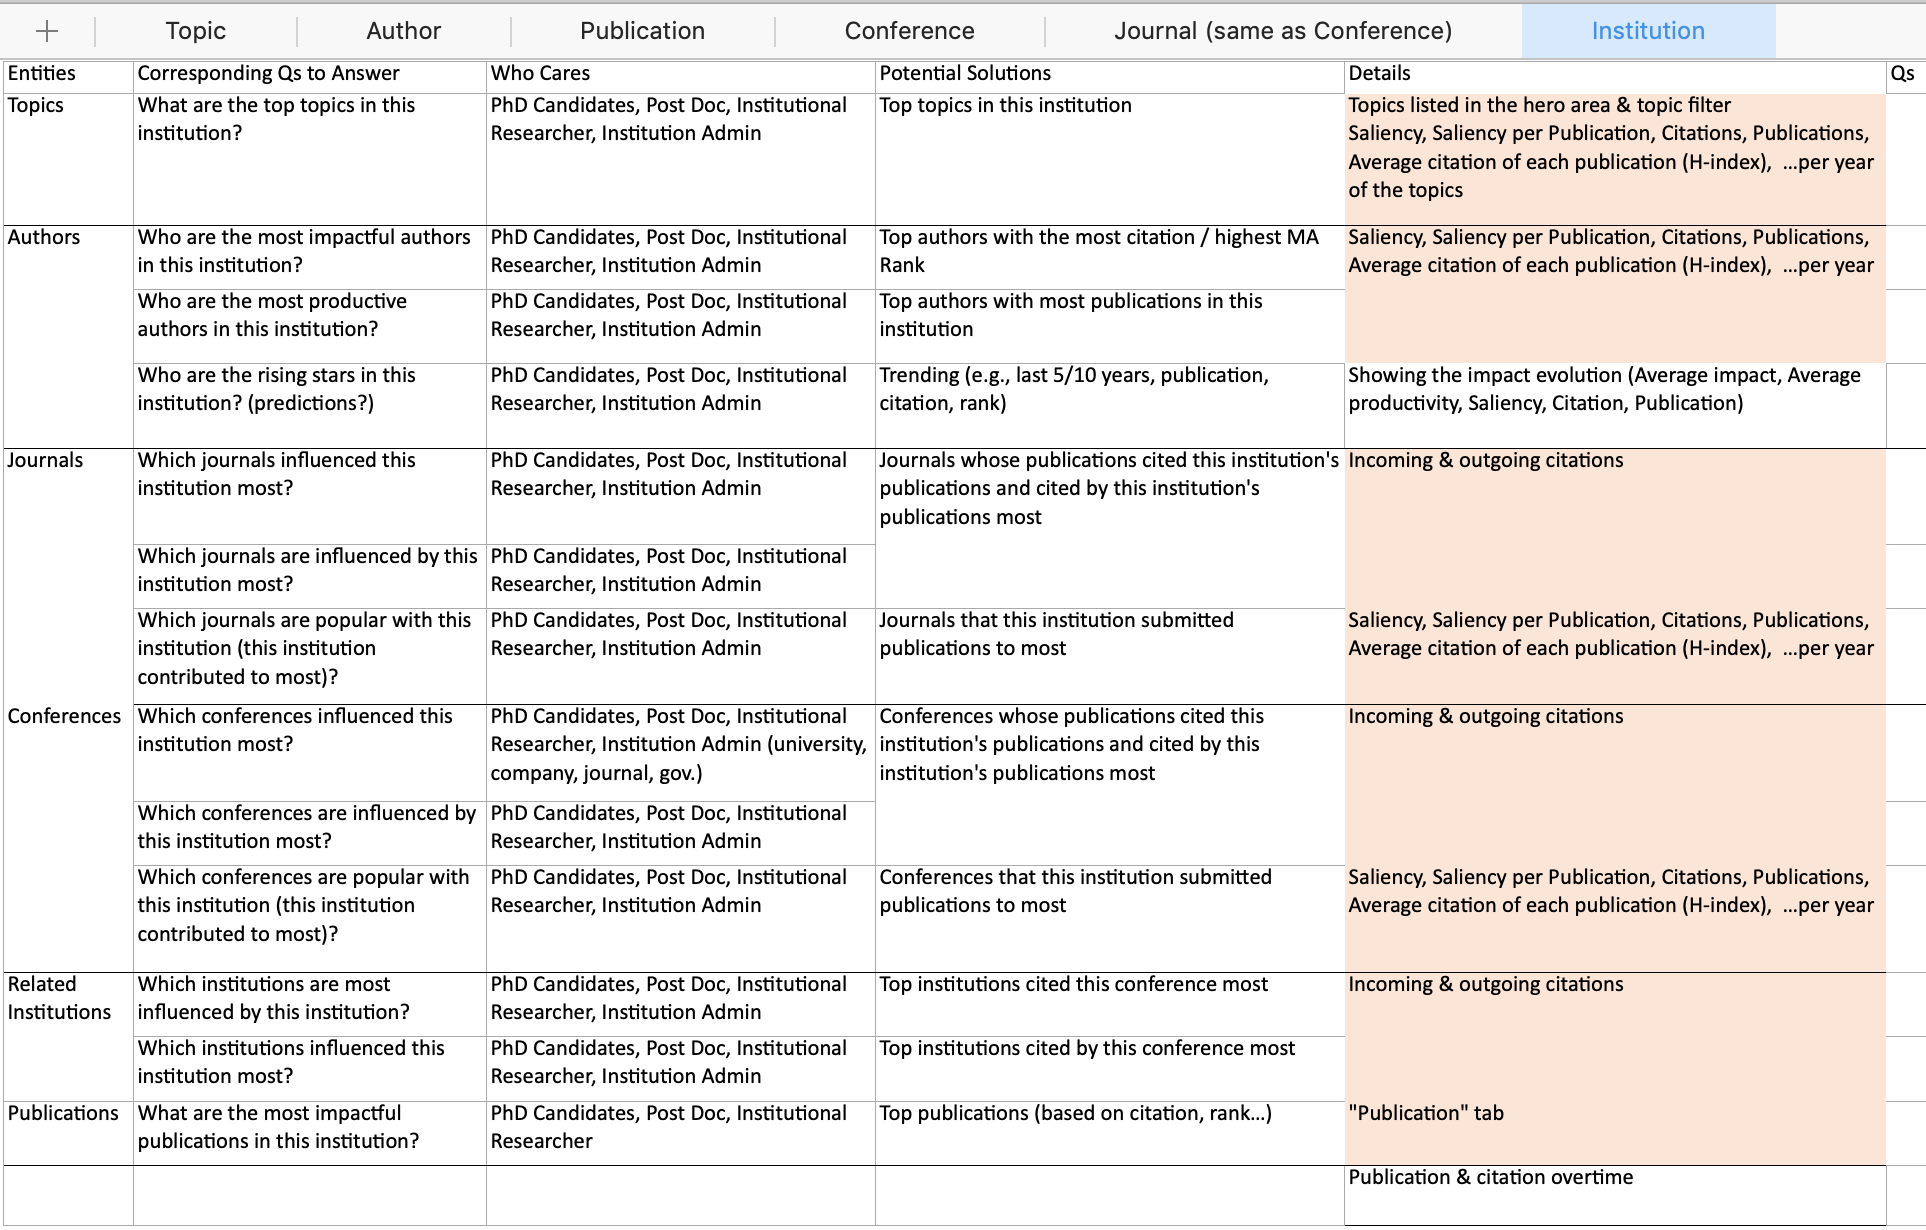This screenshot has width=1926, height=1230.
Task: Select 'Which journals are popular with this institution' cell
Action: click(310, 656)
